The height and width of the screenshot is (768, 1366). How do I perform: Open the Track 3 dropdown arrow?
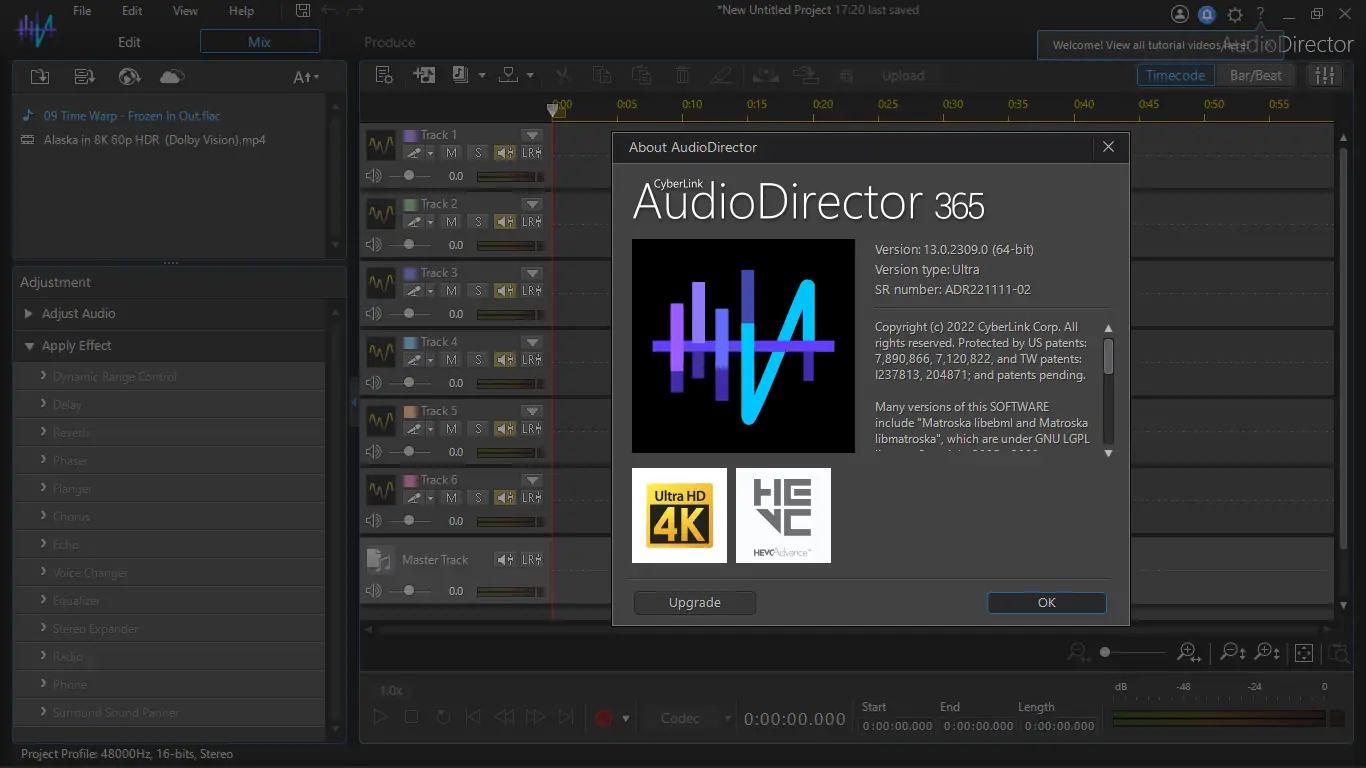point(532,273)
